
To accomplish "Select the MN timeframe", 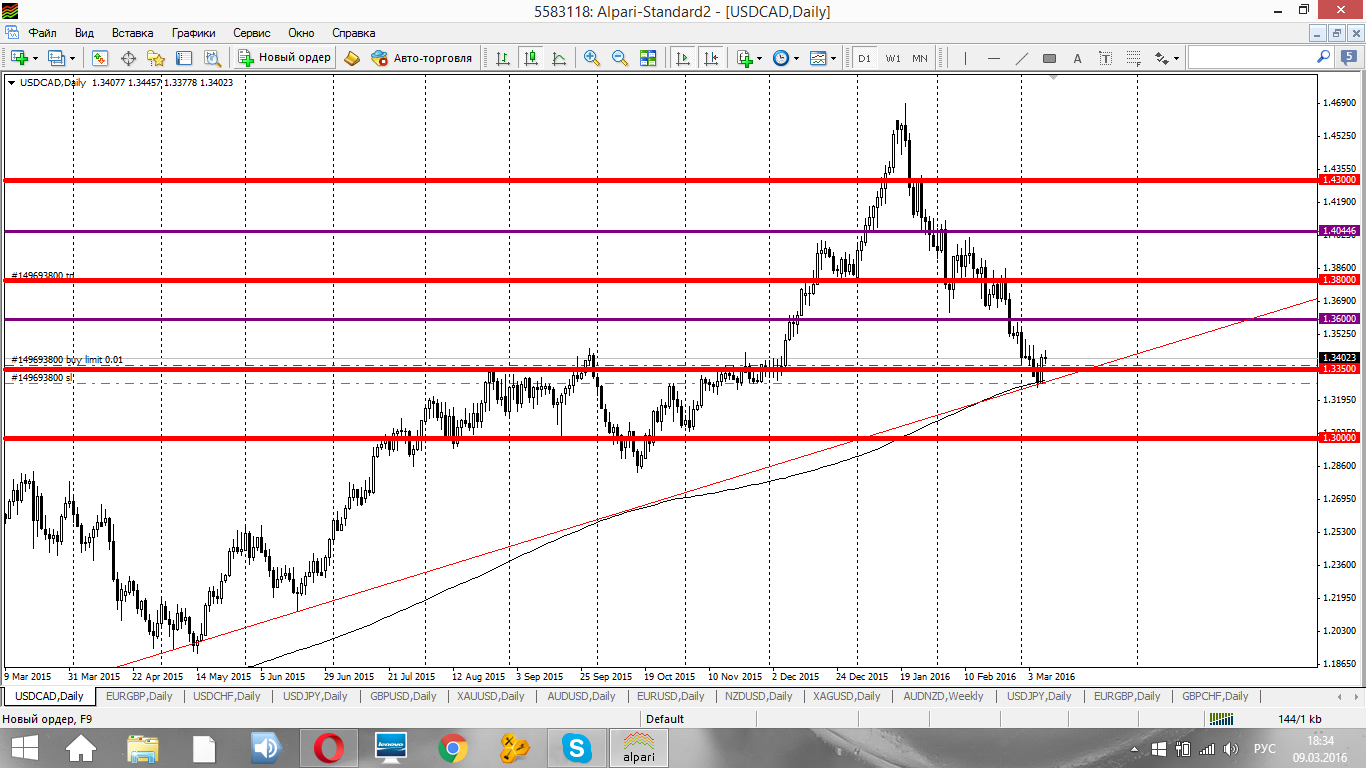I will 920,58.
